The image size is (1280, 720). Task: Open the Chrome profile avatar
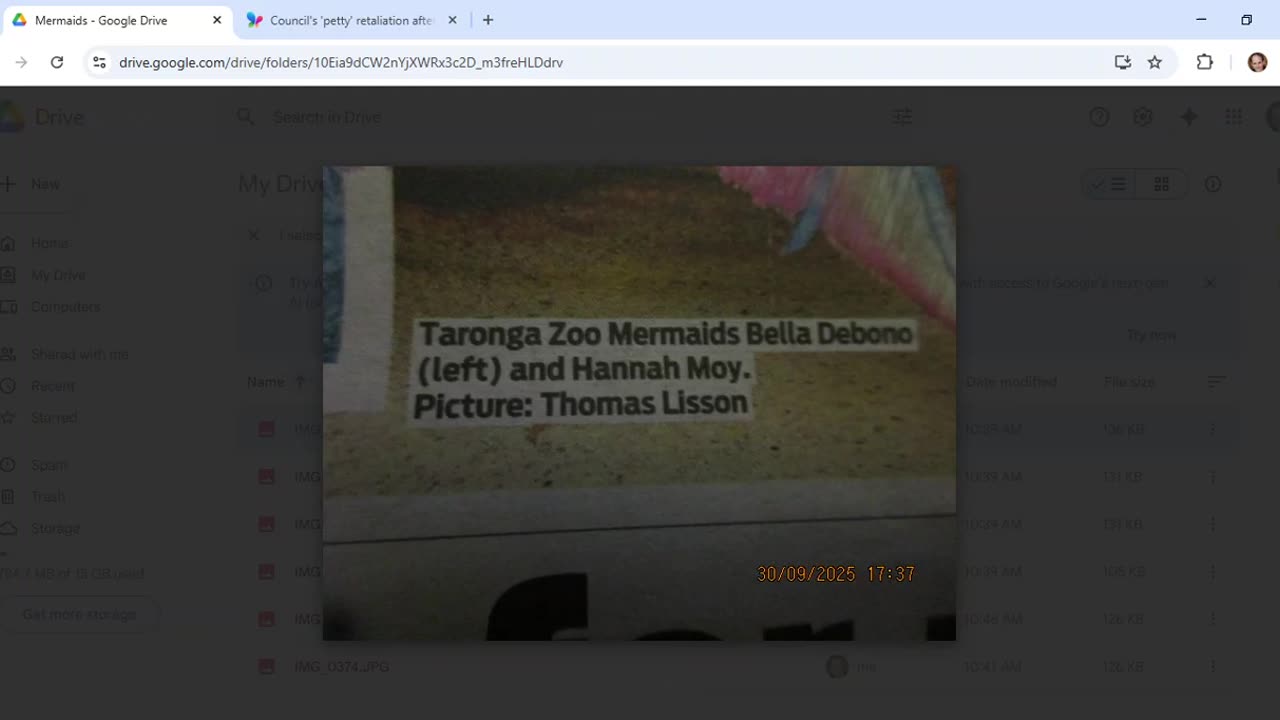point(1257,62)
